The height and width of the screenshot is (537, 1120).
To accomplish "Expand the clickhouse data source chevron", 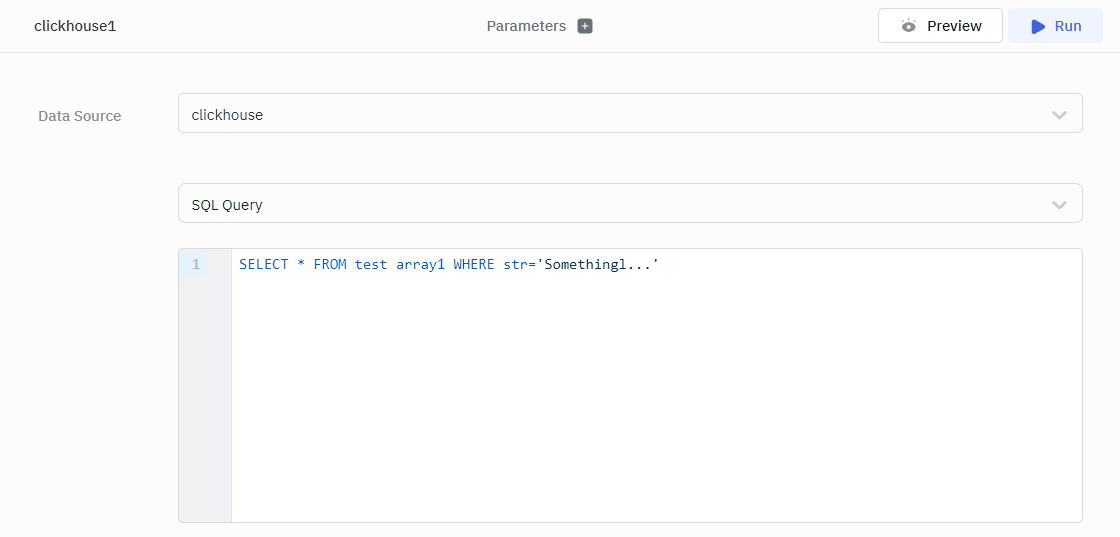I will pyautogui.click(x=1059, y=115).
